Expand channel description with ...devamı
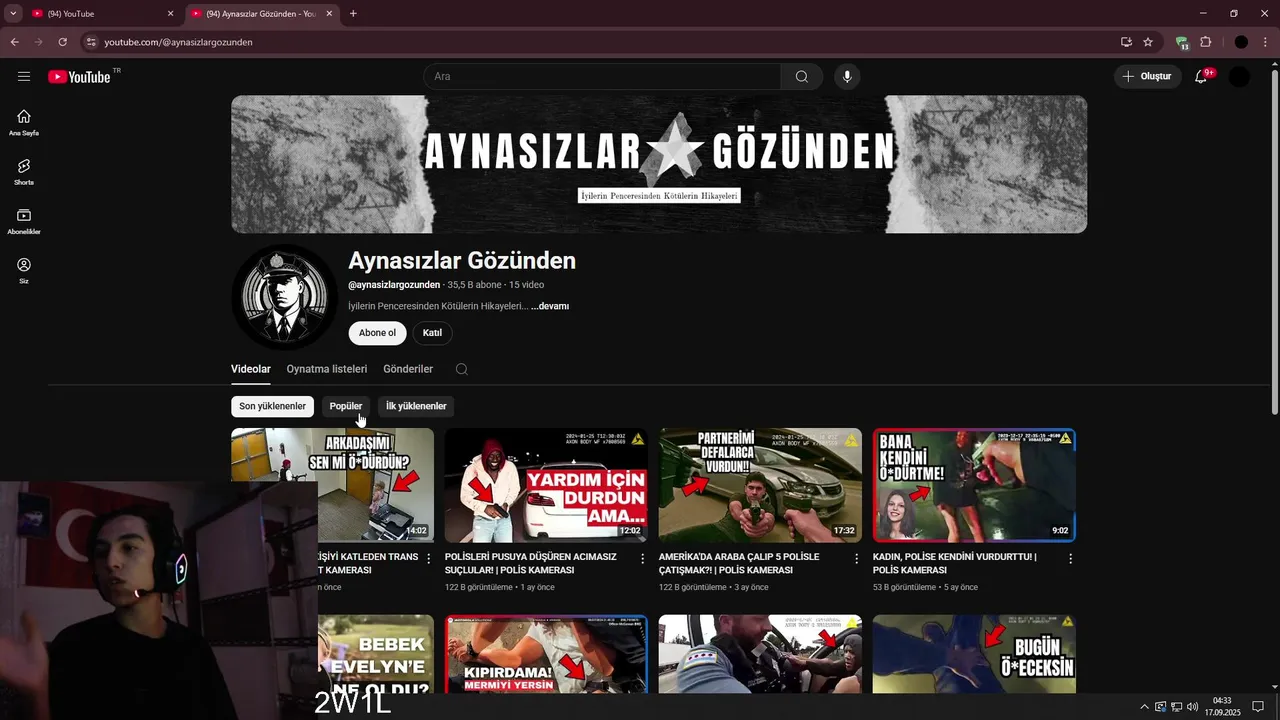 pyautogui.click(x=550, y=306)
